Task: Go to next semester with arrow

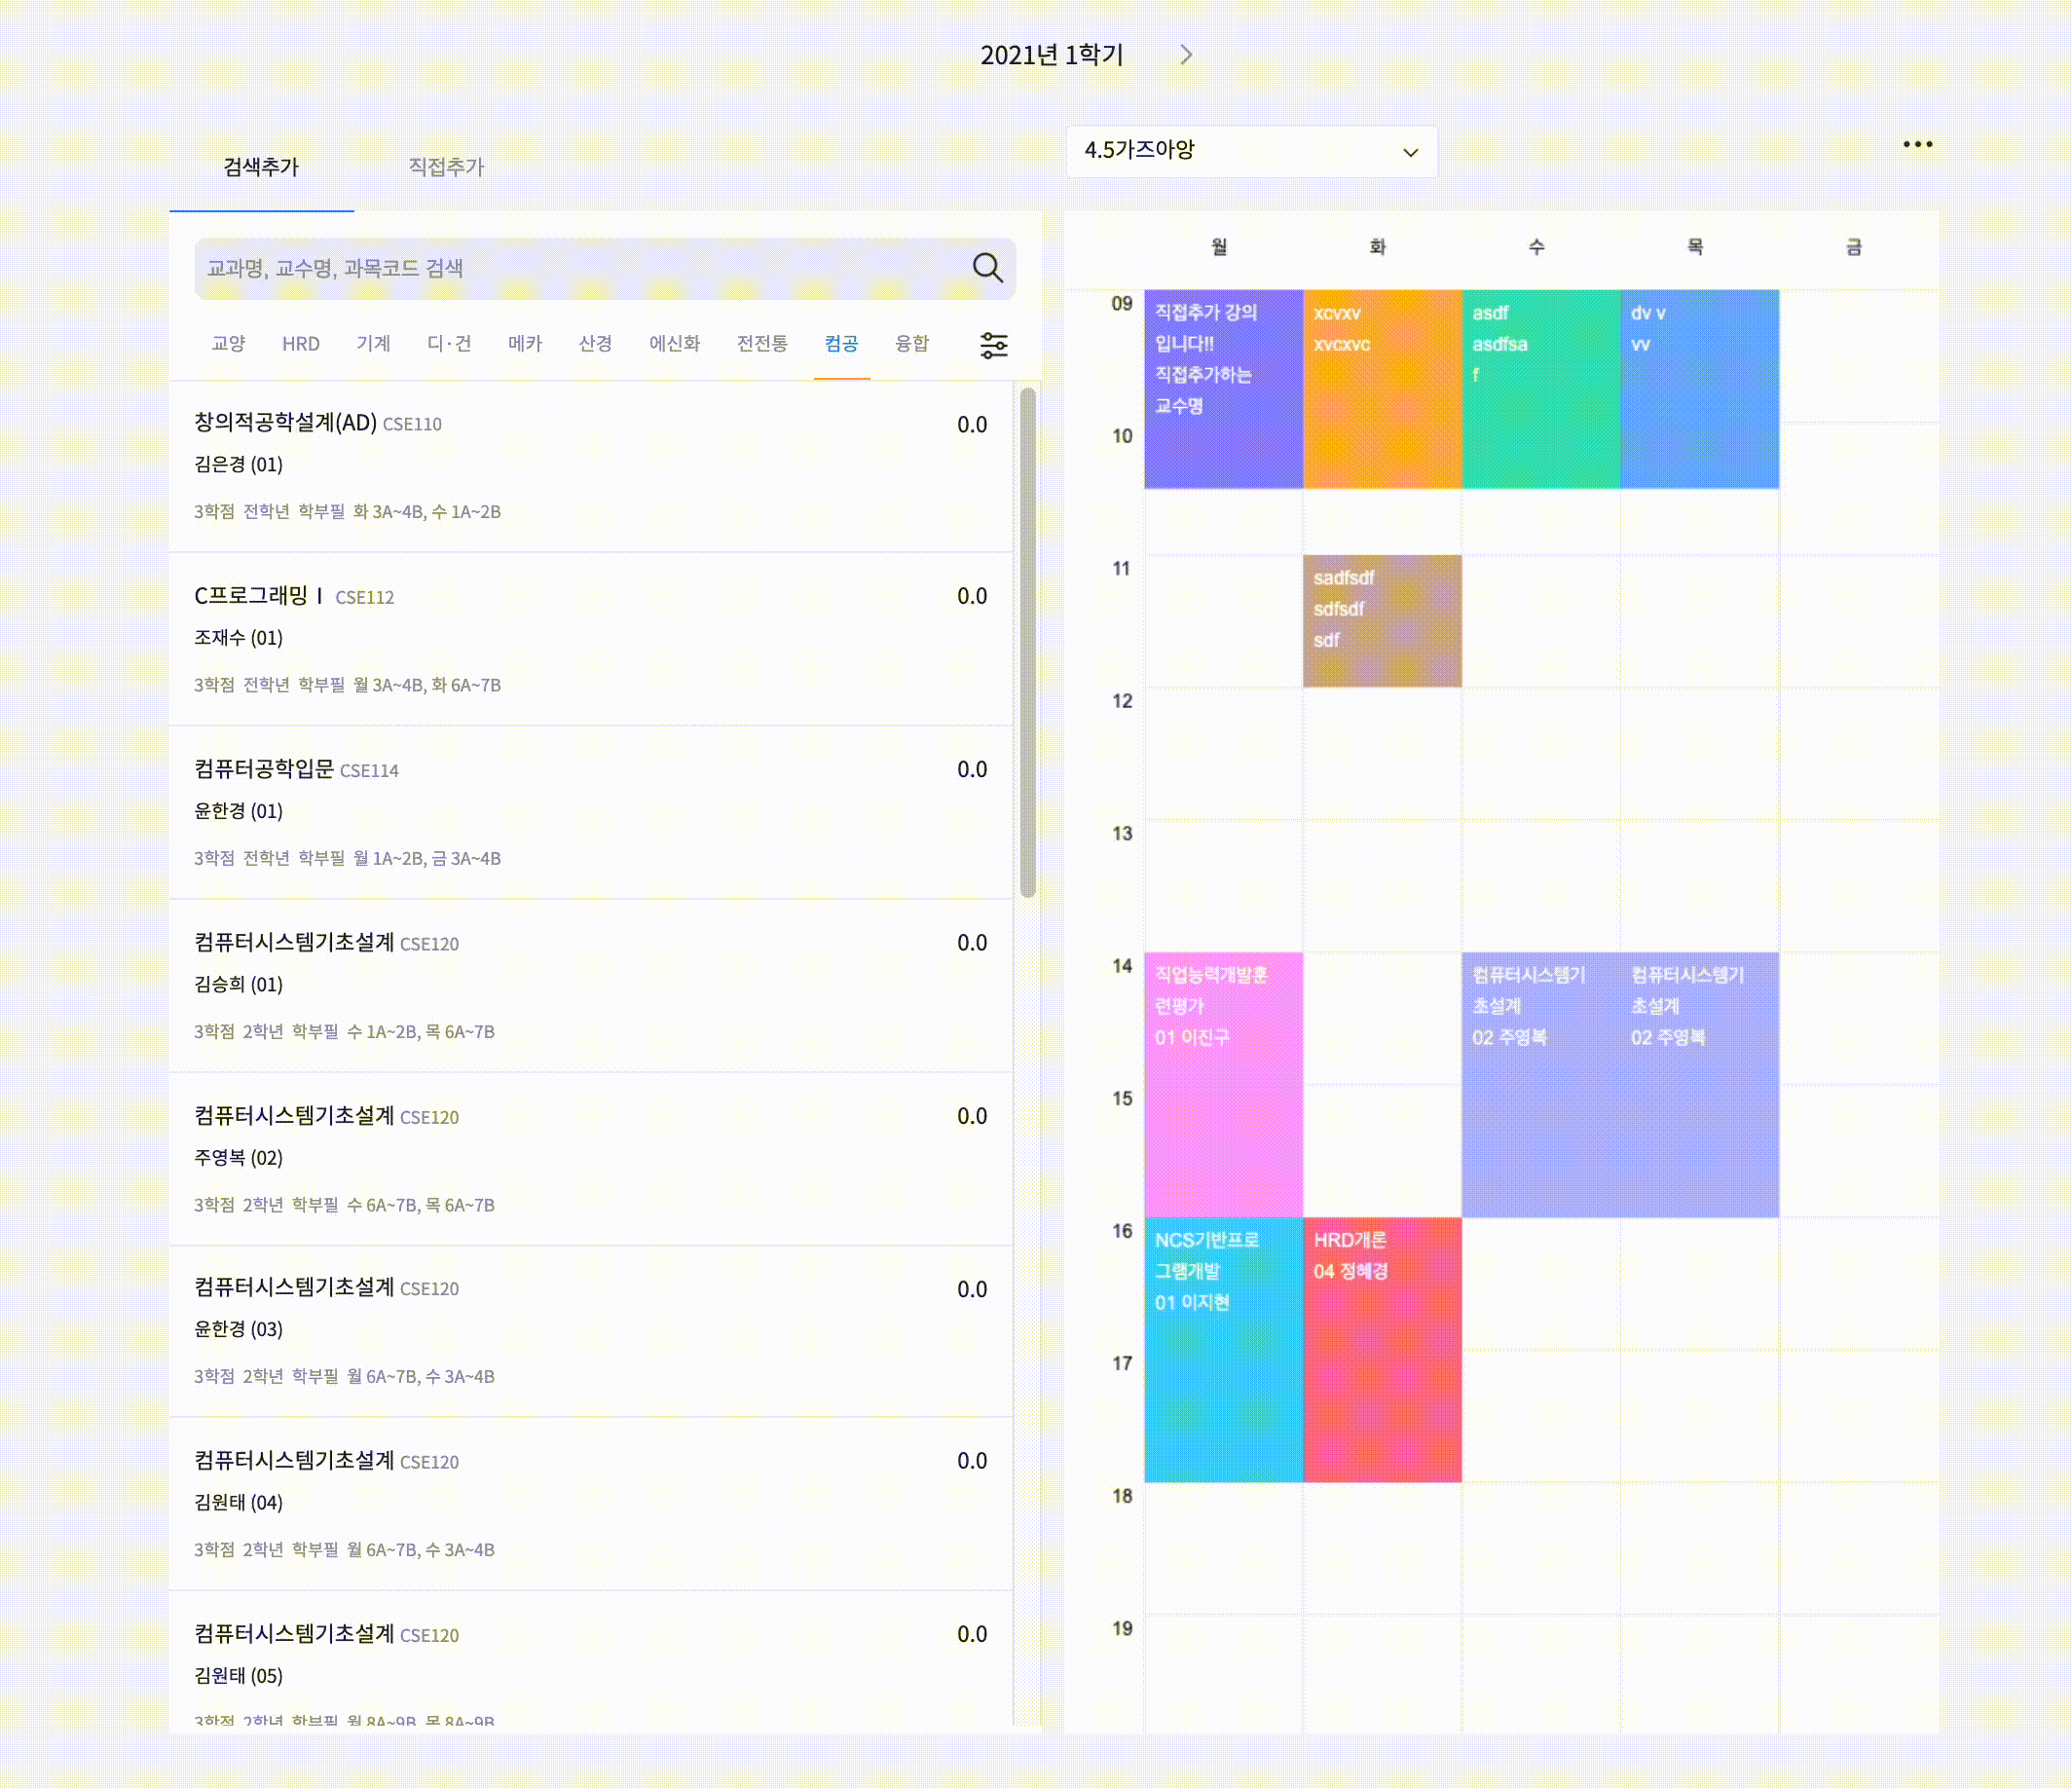Action: pos(1186,55)
